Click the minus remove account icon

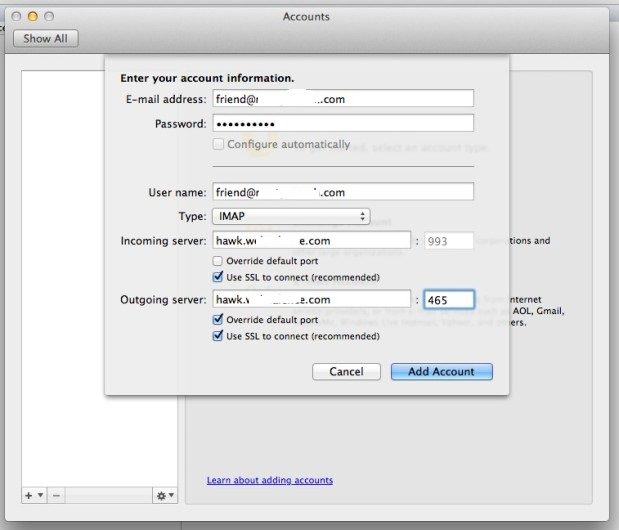56,495
